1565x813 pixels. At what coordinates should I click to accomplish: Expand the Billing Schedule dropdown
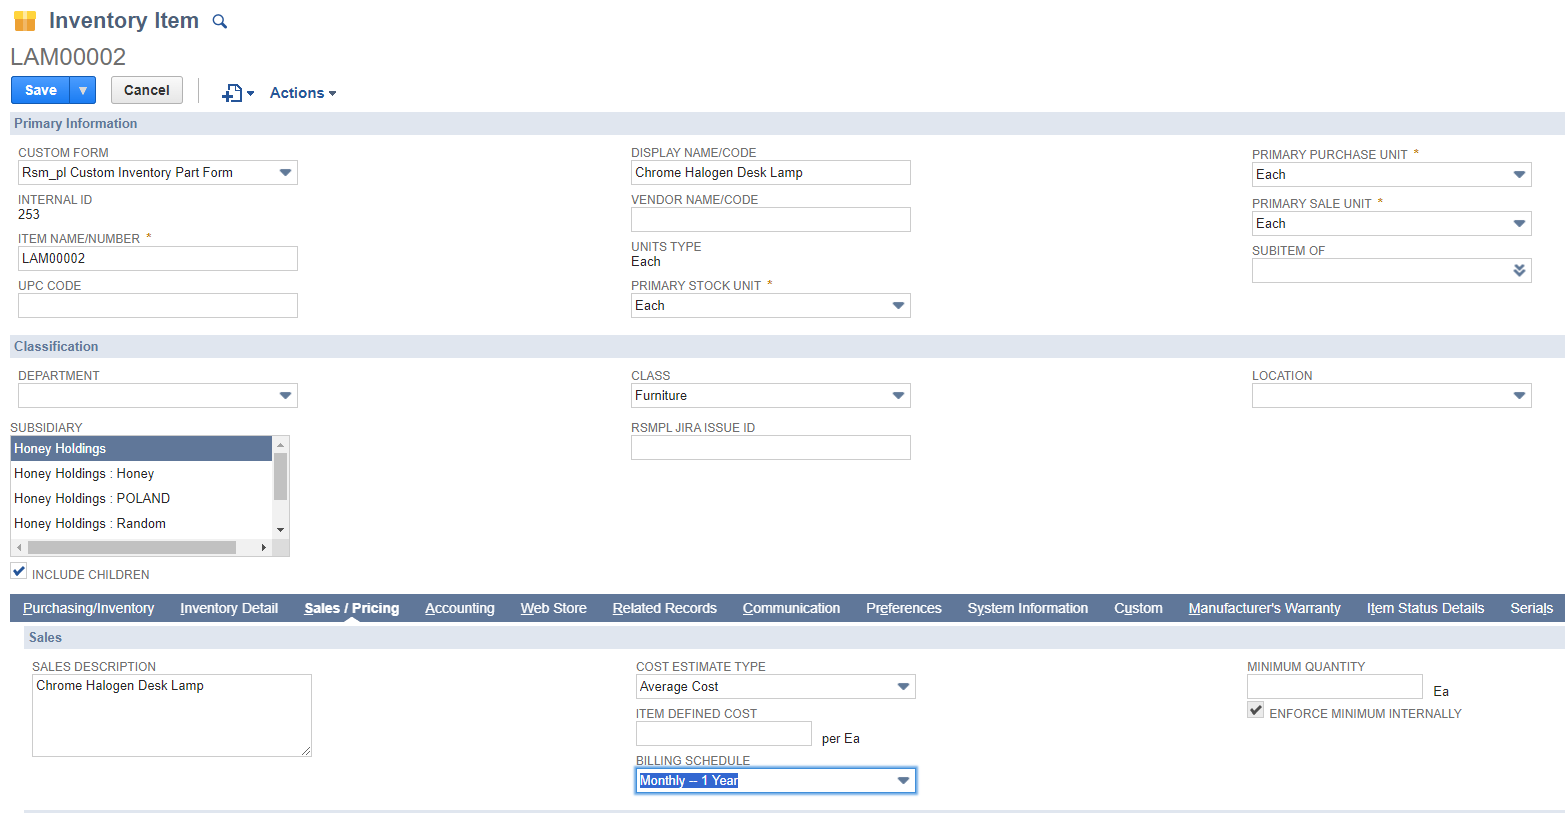[x=903, y=781]
